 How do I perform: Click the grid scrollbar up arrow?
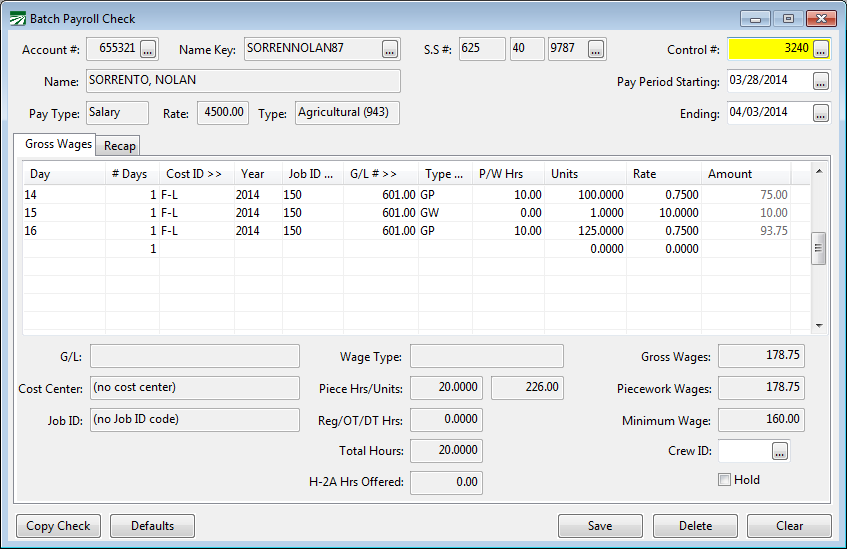coord(819,171)
